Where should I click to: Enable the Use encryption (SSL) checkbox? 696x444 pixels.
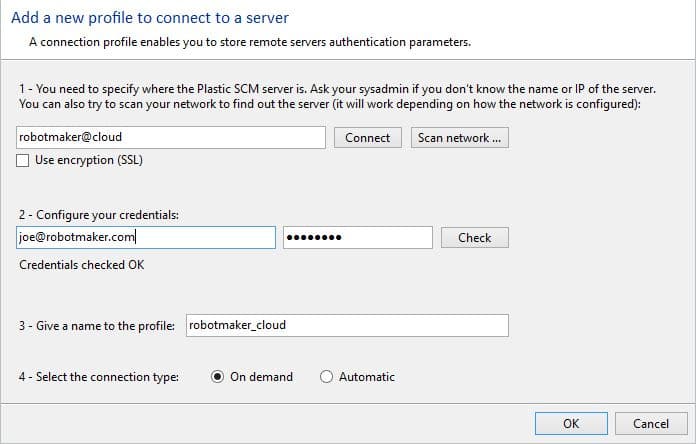(x=24, y=161)
